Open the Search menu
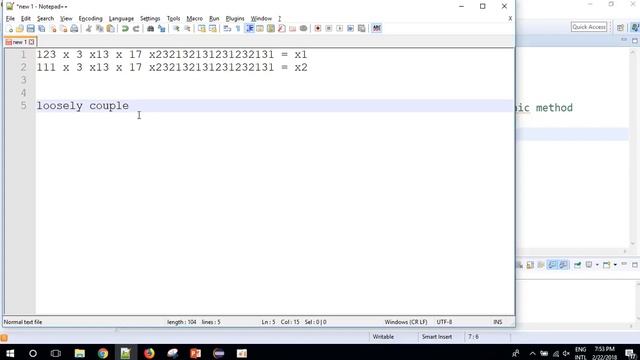The height and width of the screenshot is (360, 640). pos(45,19)
